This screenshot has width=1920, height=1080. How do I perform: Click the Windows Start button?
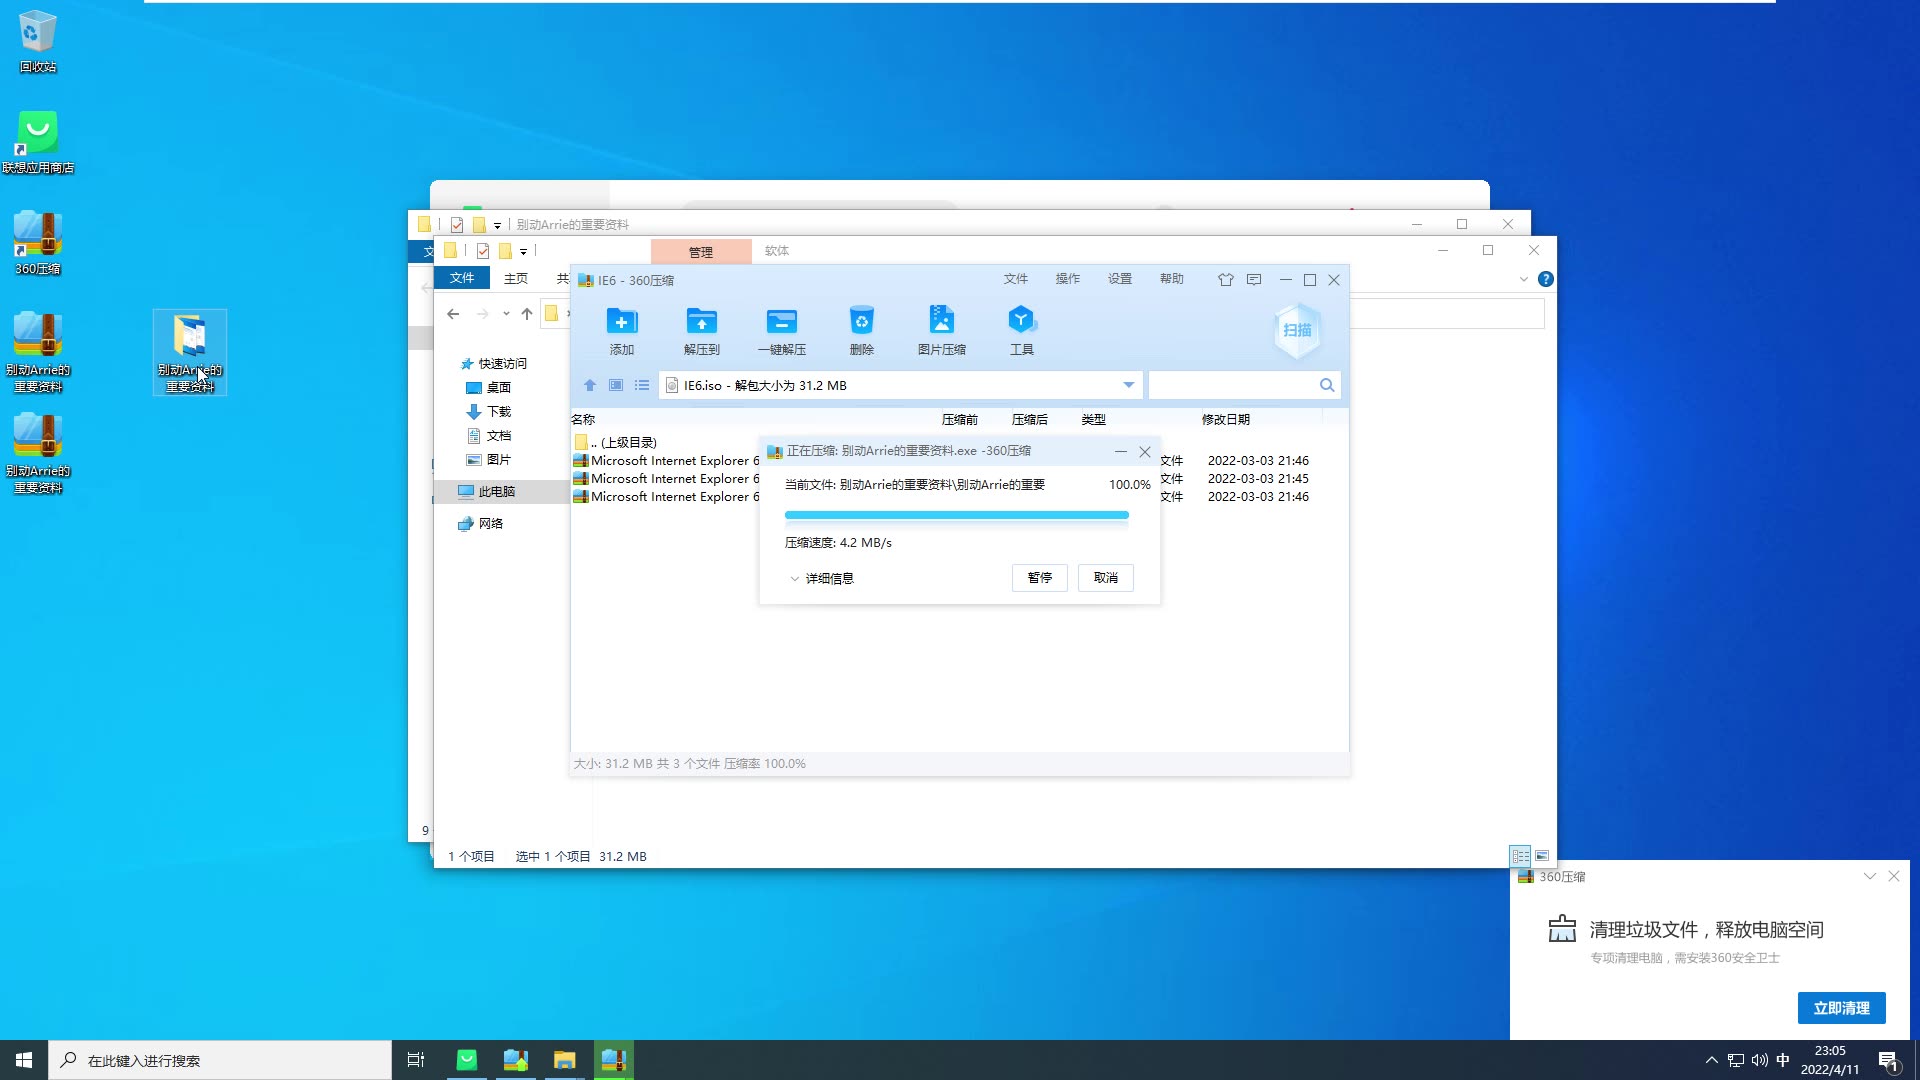pyautogui.click(x=24, y=1060)
